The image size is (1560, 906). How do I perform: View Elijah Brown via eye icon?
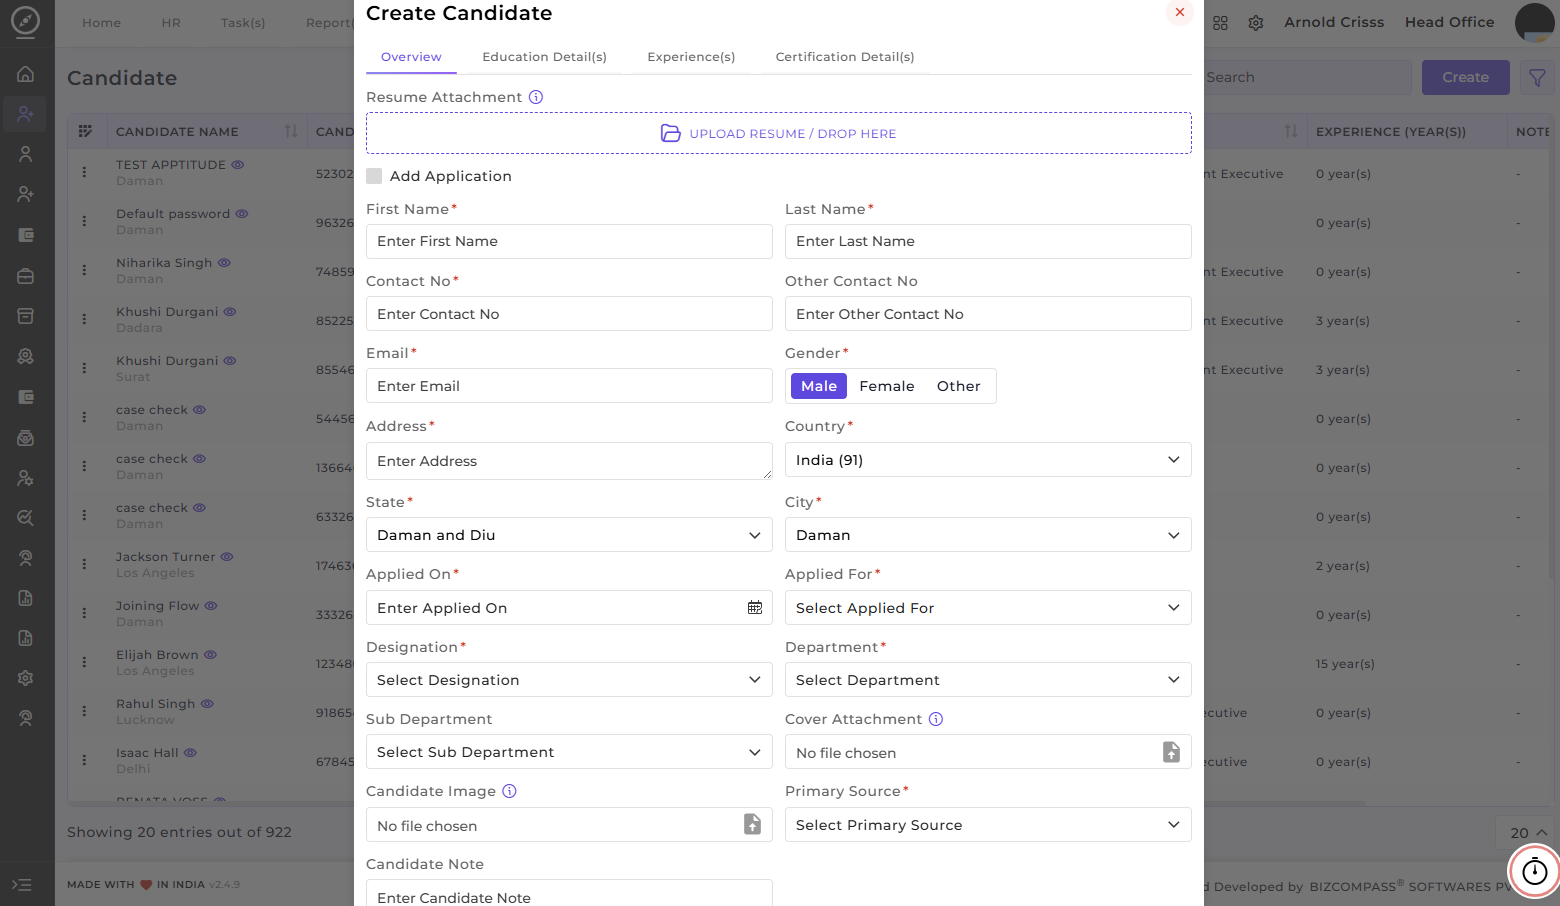(210, 654)
